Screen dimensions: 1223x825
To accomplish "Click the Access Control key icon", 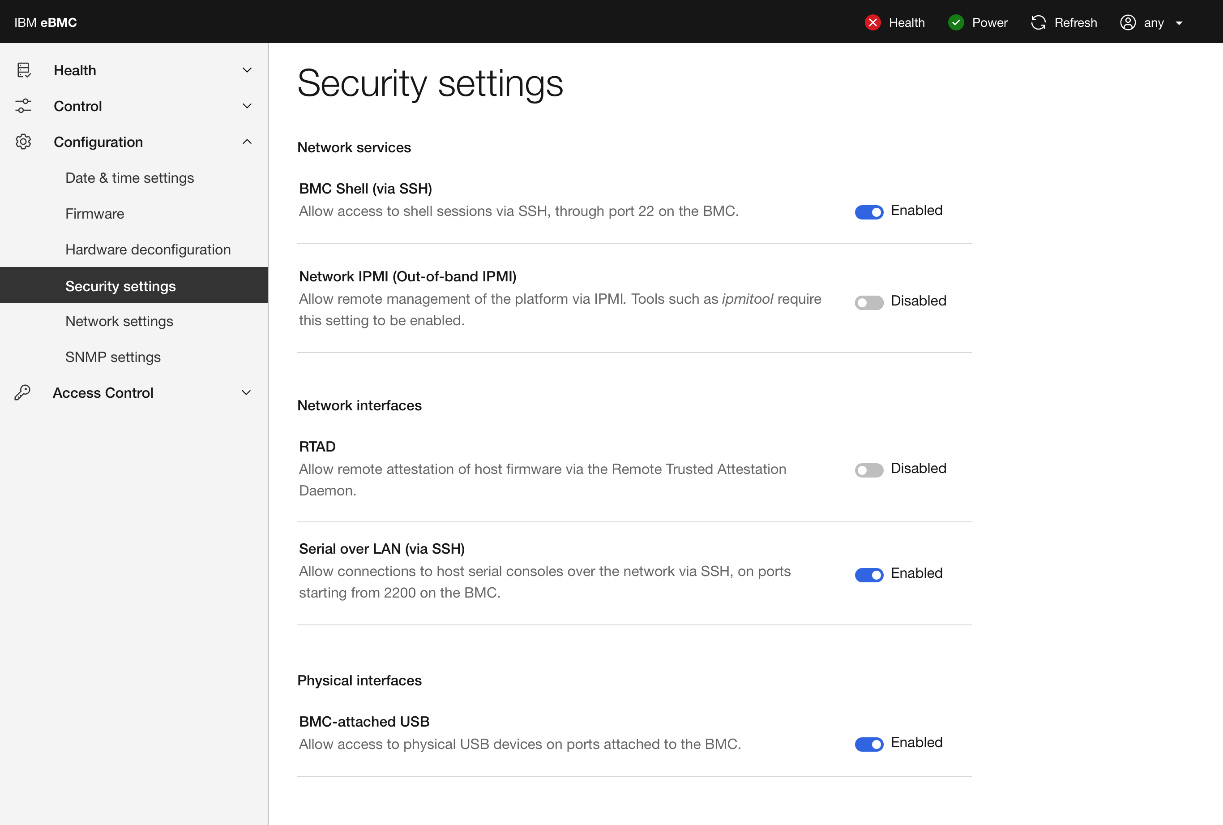I will coord(22,392).
